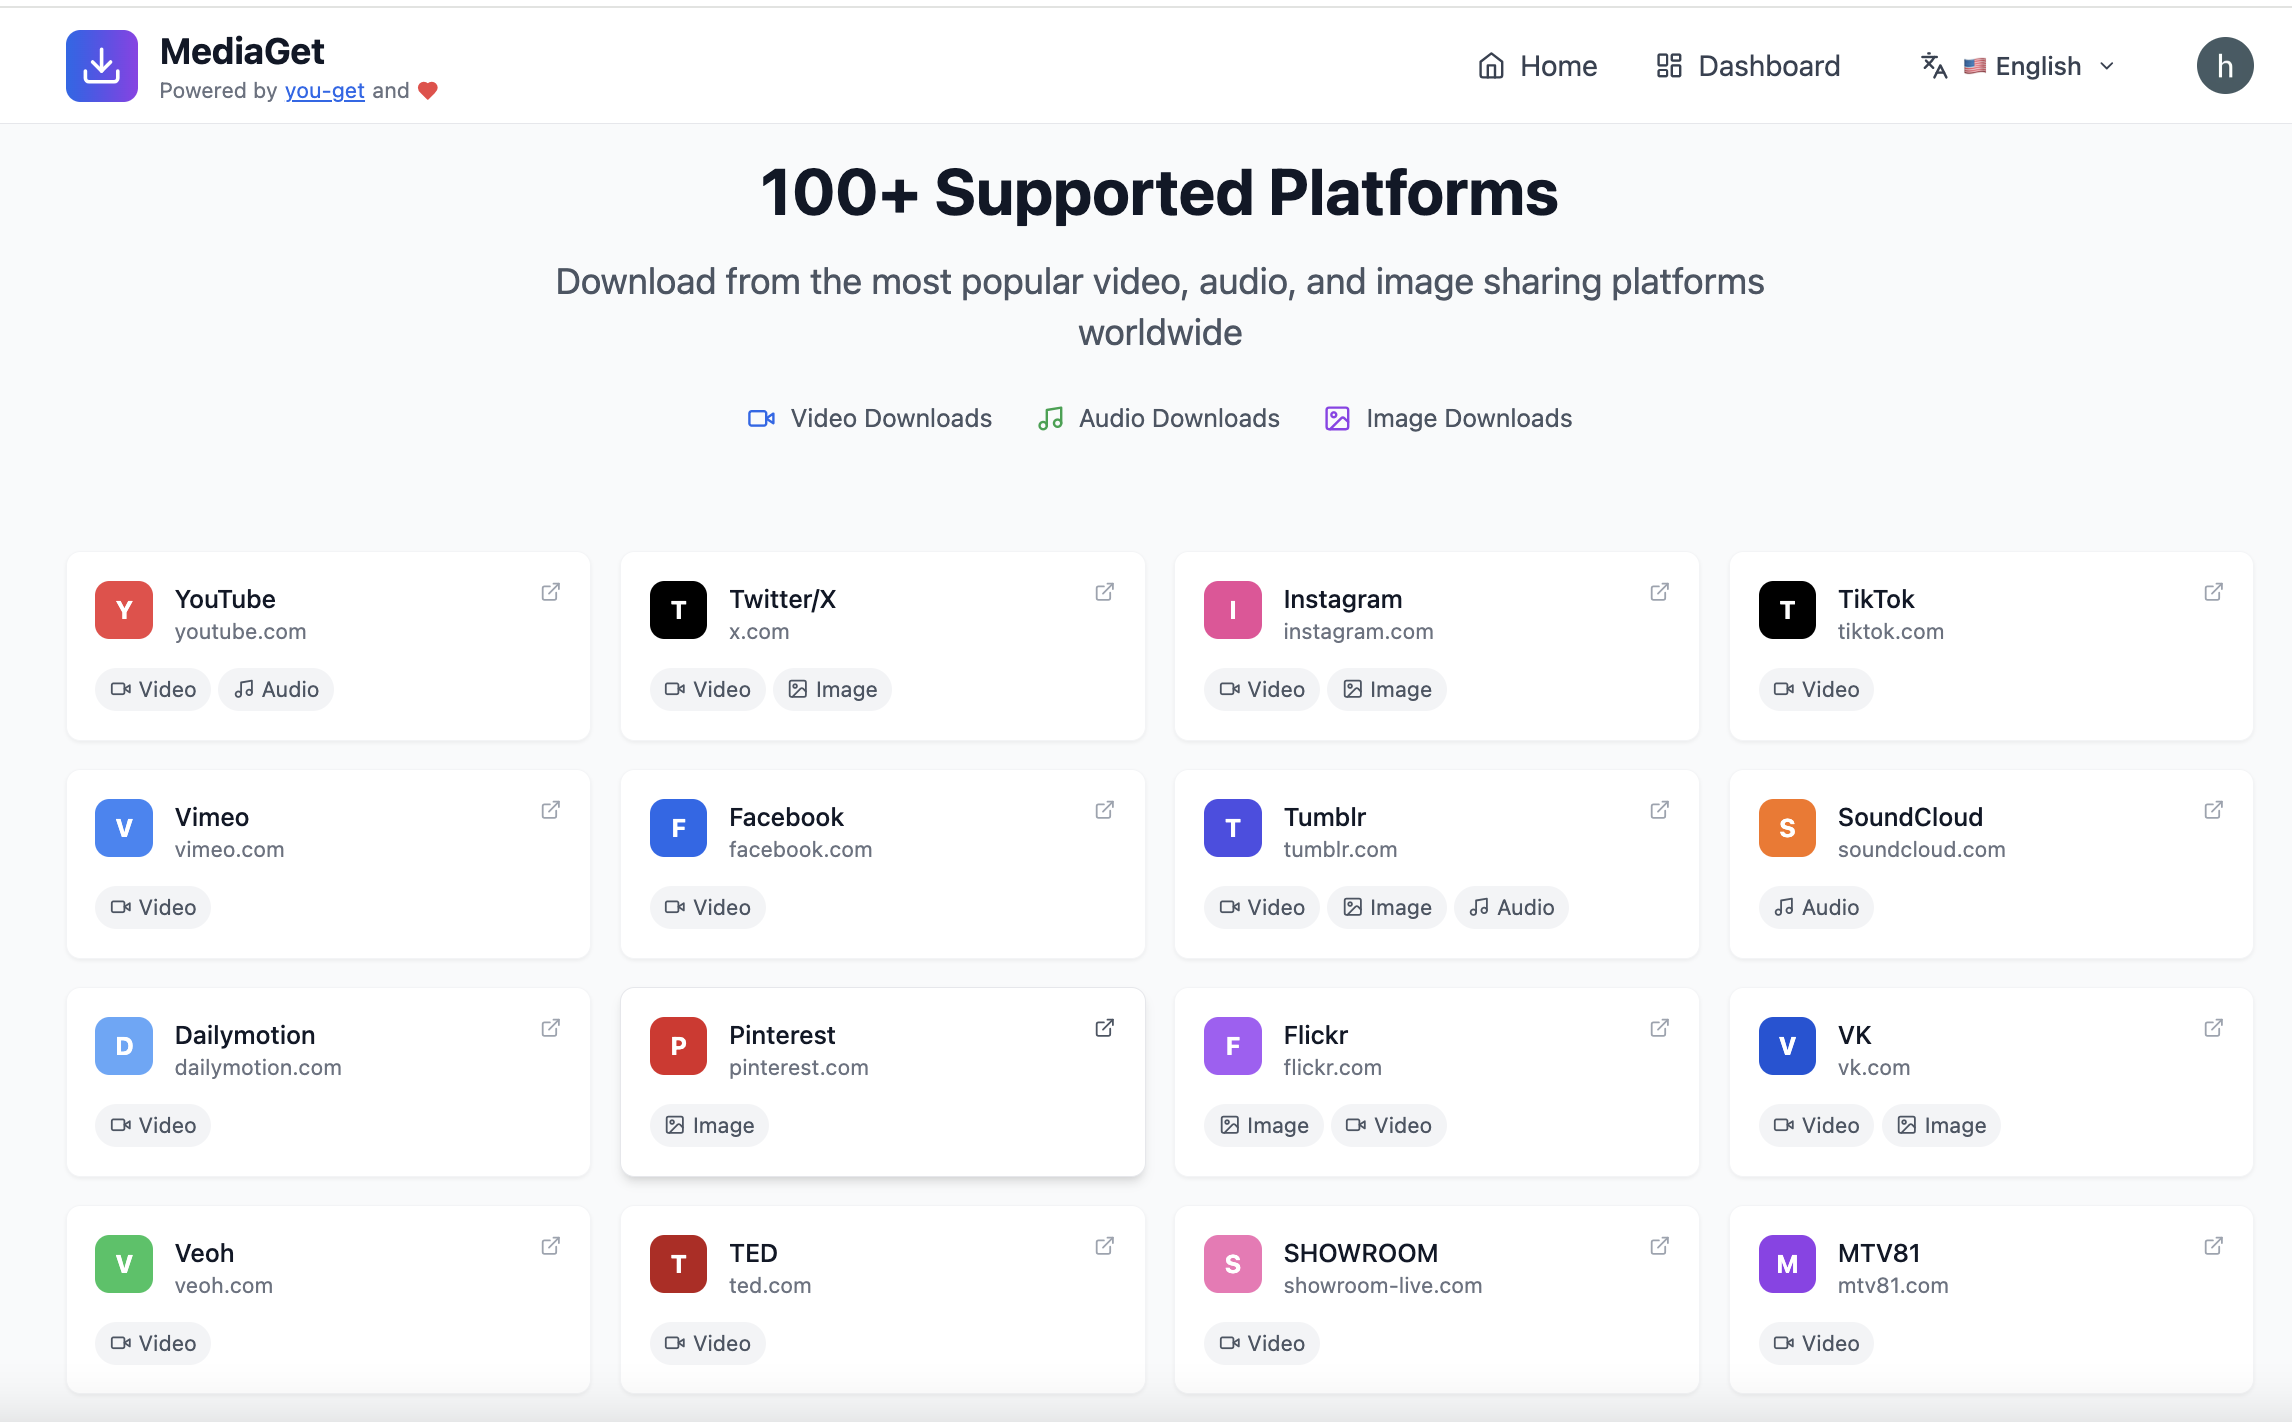Screen dimensions: 2292x1422
Task: Open TikTok external link icon
Action: click(x=2214, y=592)
